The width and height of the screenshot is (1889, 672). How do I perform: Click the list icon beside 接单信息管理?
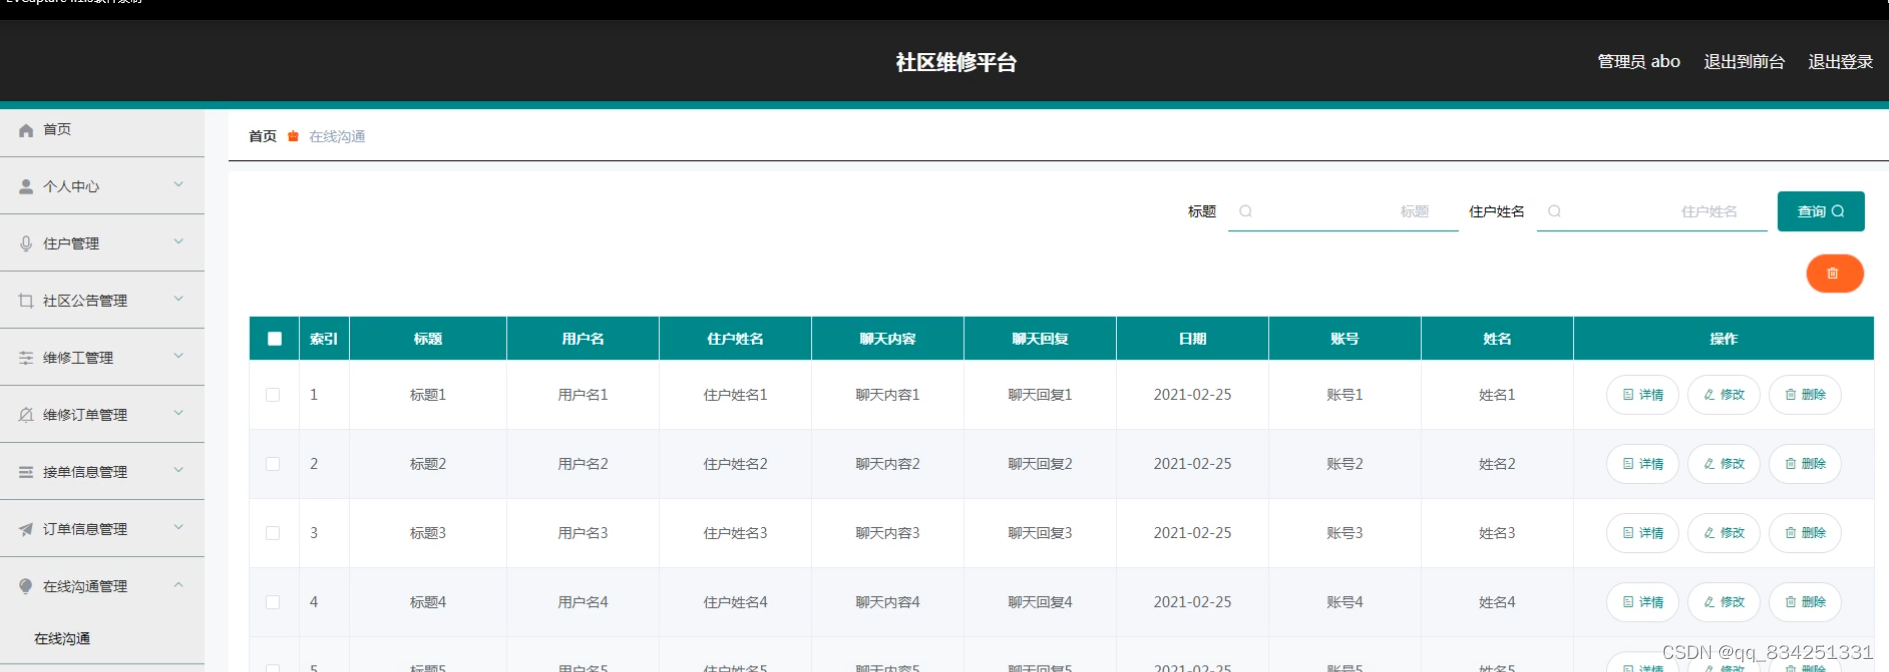[26, 472]
